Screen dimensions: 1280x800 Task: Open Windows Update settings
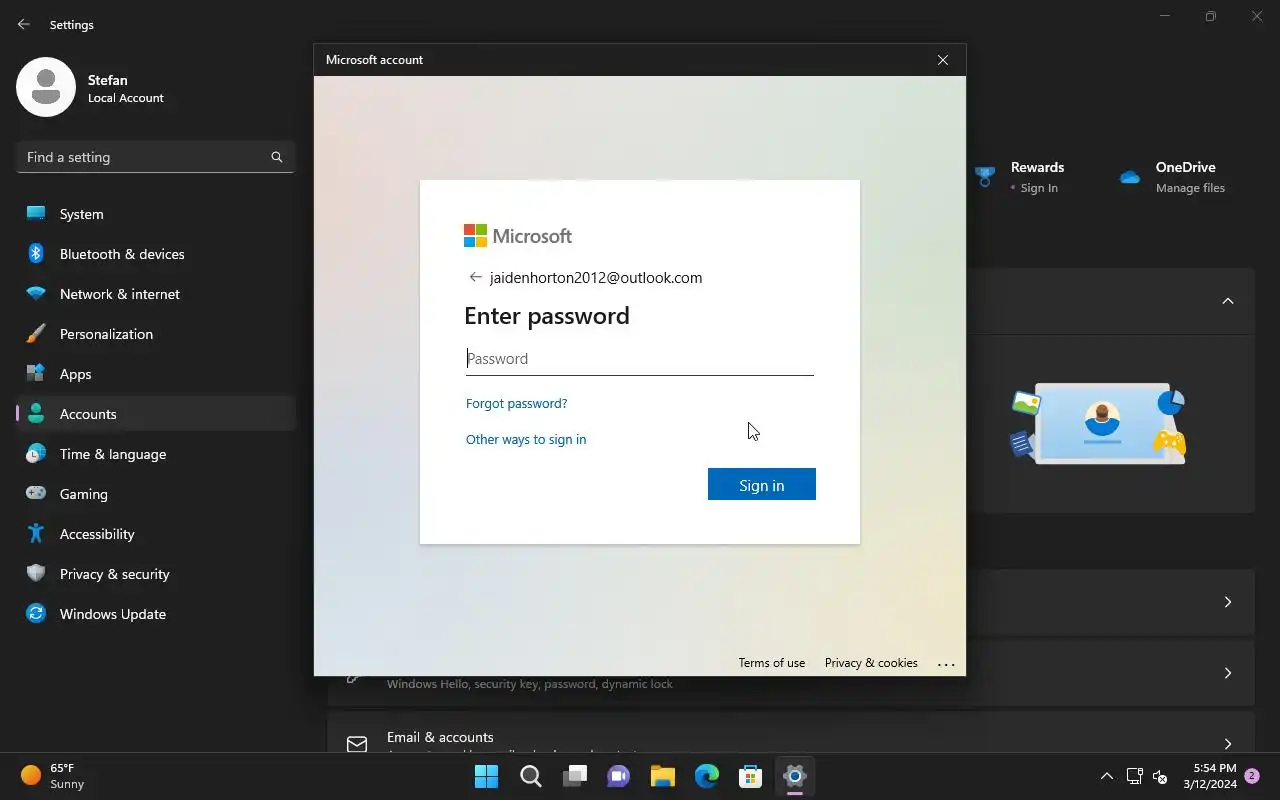(156, 614)
